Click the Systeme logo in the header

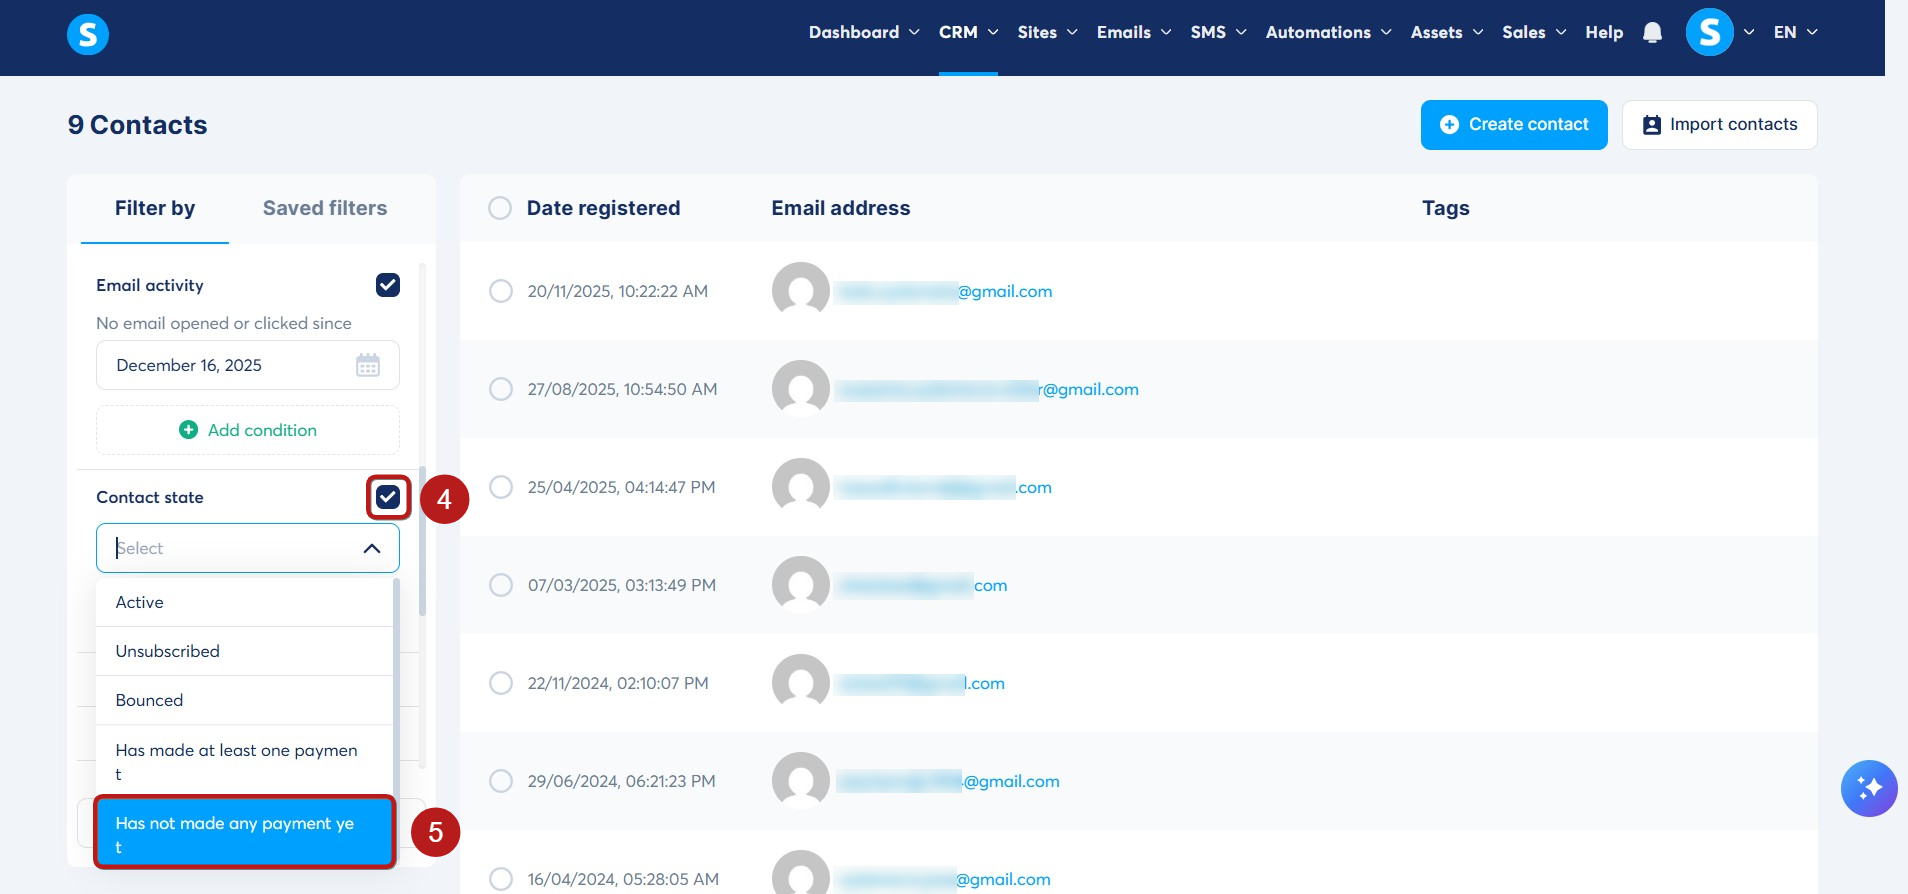click(x=88, y=35)
